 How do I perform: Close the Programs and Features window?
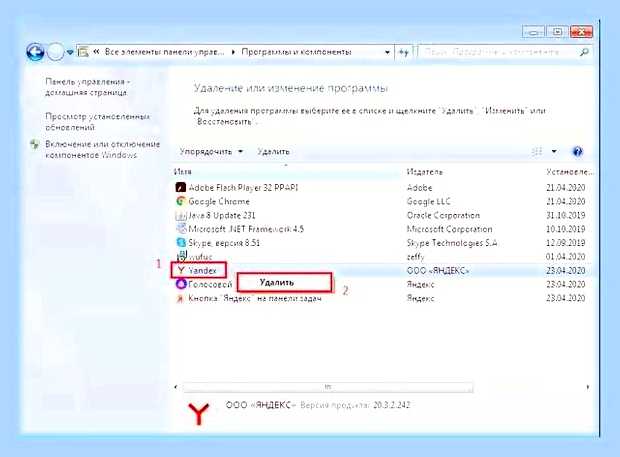click(581, 32)
